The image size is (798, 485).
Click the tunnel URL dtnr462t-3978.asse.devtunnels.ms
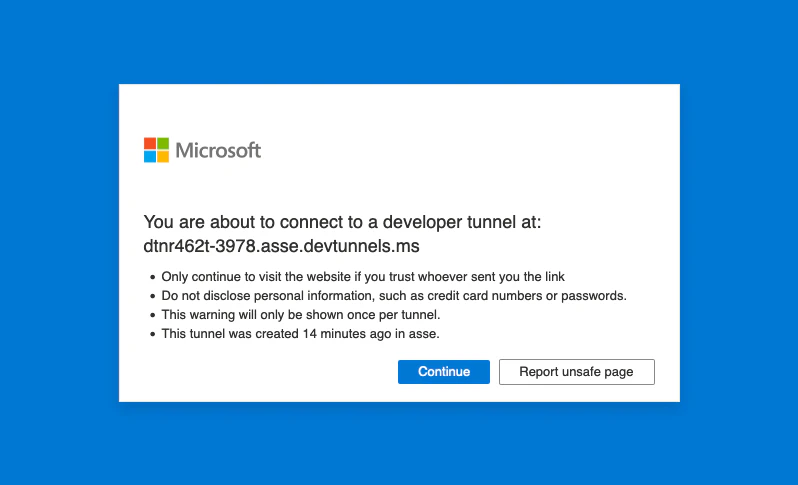click(281, 246)
